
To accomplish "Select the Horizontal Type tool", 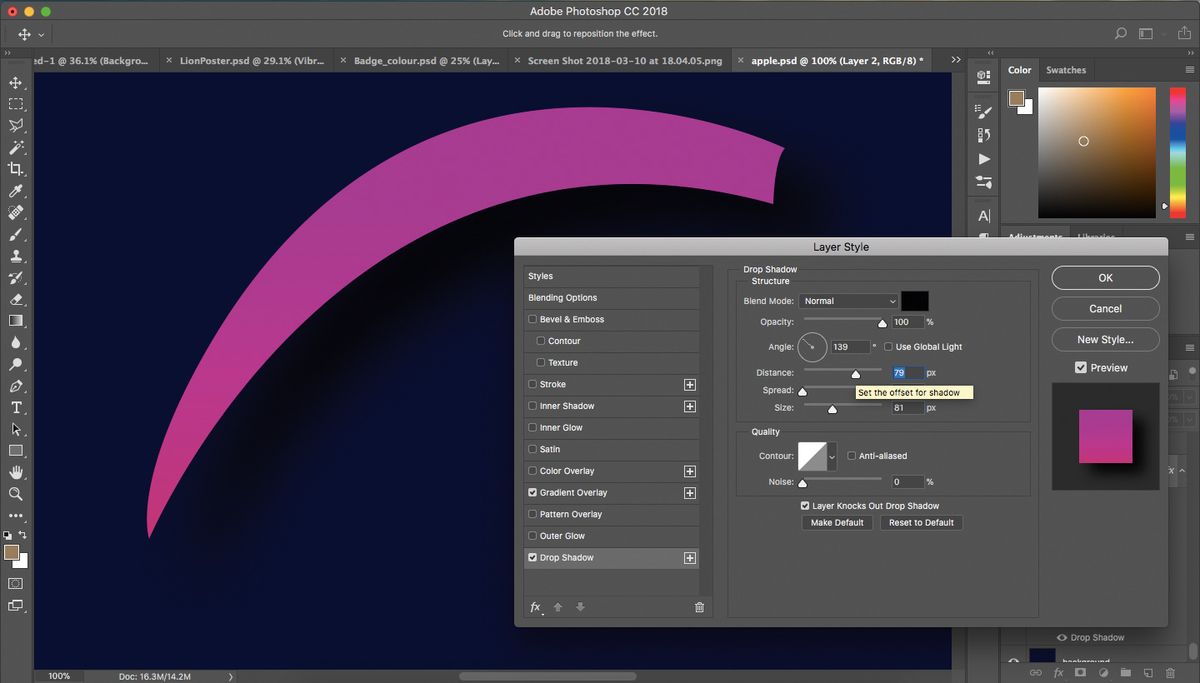I will (16, 409).
